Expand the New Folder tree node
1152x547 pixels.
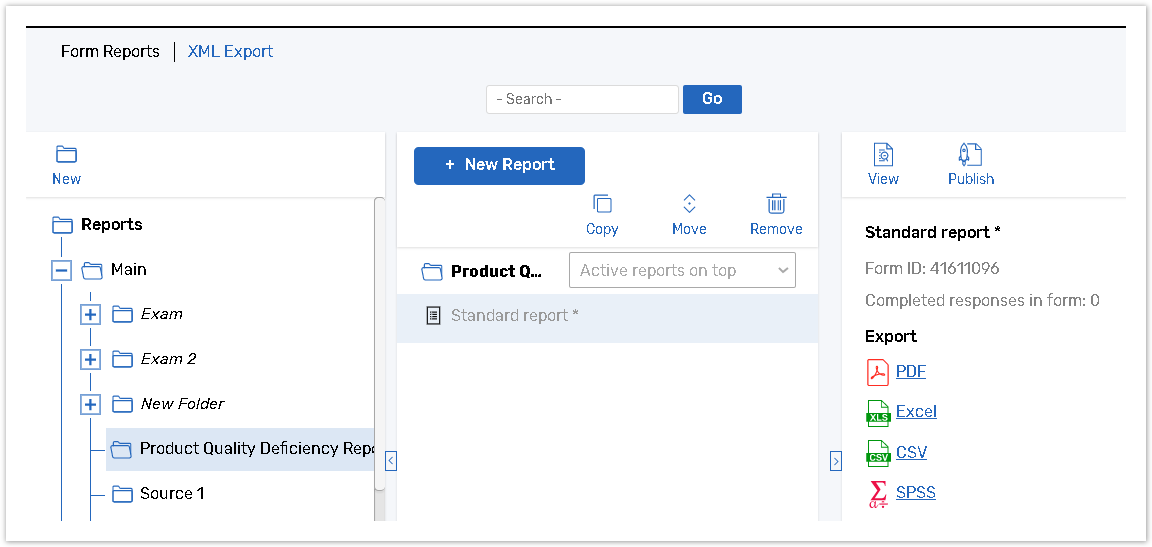tap(91, 404)
